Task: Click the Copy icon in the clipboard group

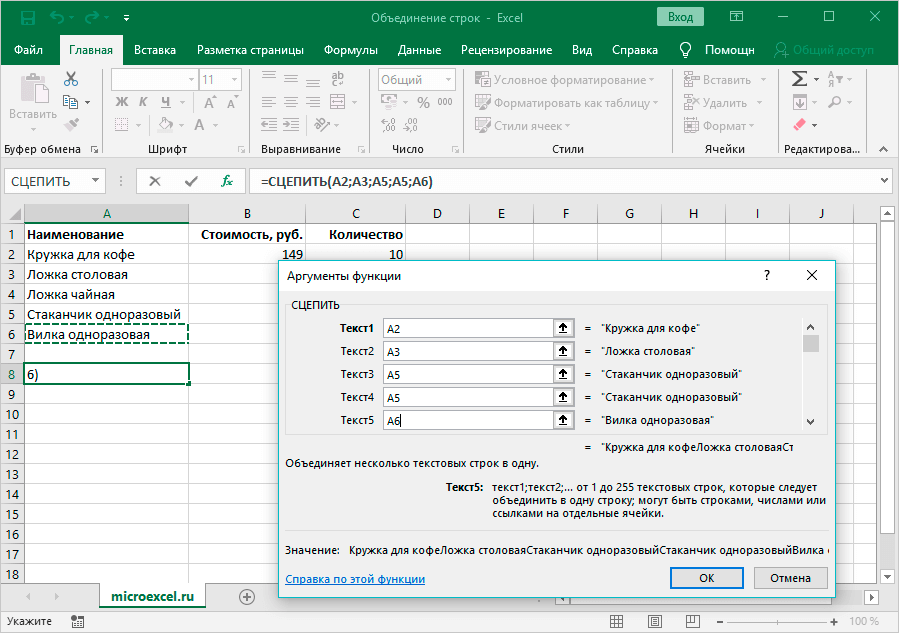Action: pyautogui.click(x=71, y=102)
